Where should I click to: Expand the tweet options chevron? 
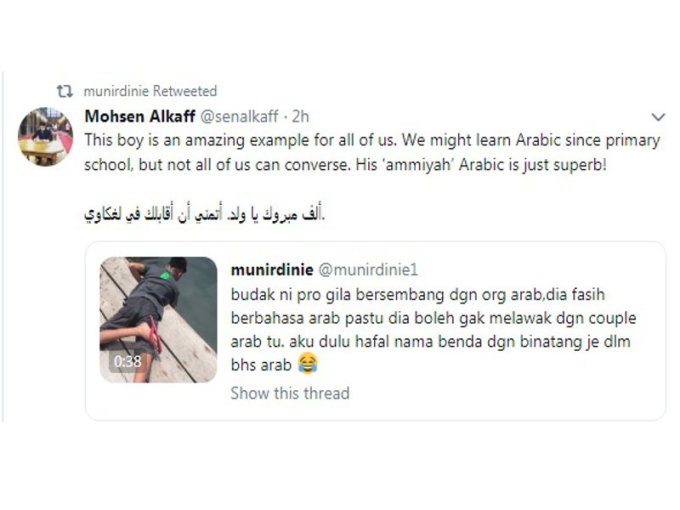pos(658,117)
